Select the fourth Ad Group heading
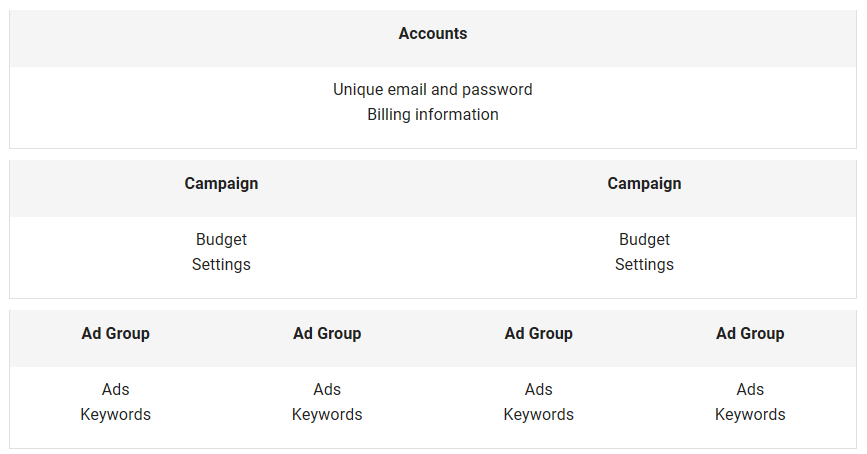This screenshot has height=454, width=867. [x=750, y=333]
